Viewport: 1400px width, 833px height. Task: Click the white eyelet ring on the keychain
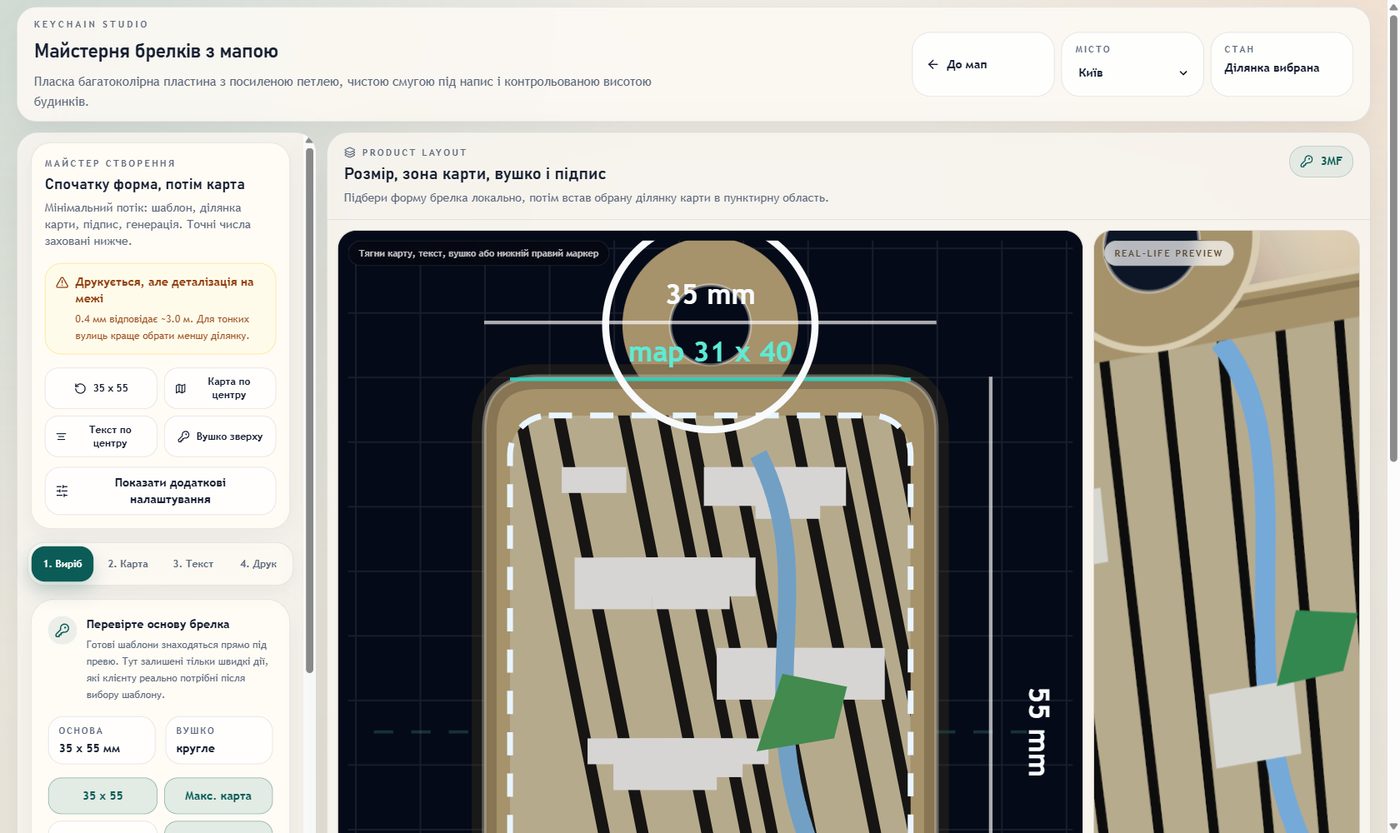tap(710, 324)
